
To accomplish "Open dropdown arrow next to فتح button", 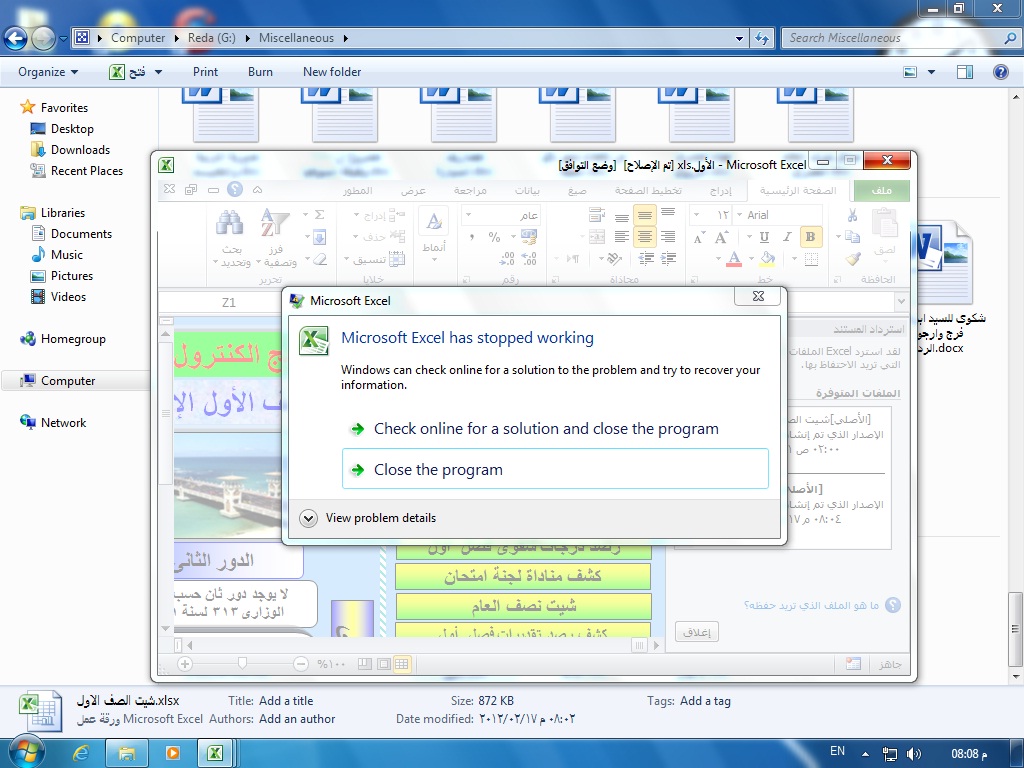I will [158, 72].
